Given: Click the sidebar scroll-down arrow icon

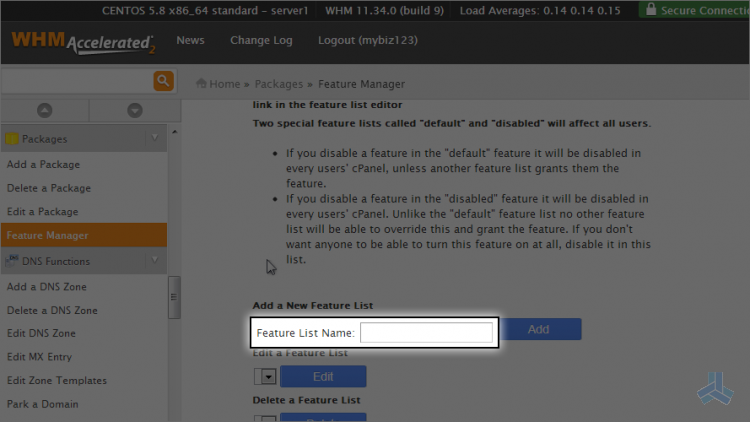Looking at the screenshot, I should (134, 110).
